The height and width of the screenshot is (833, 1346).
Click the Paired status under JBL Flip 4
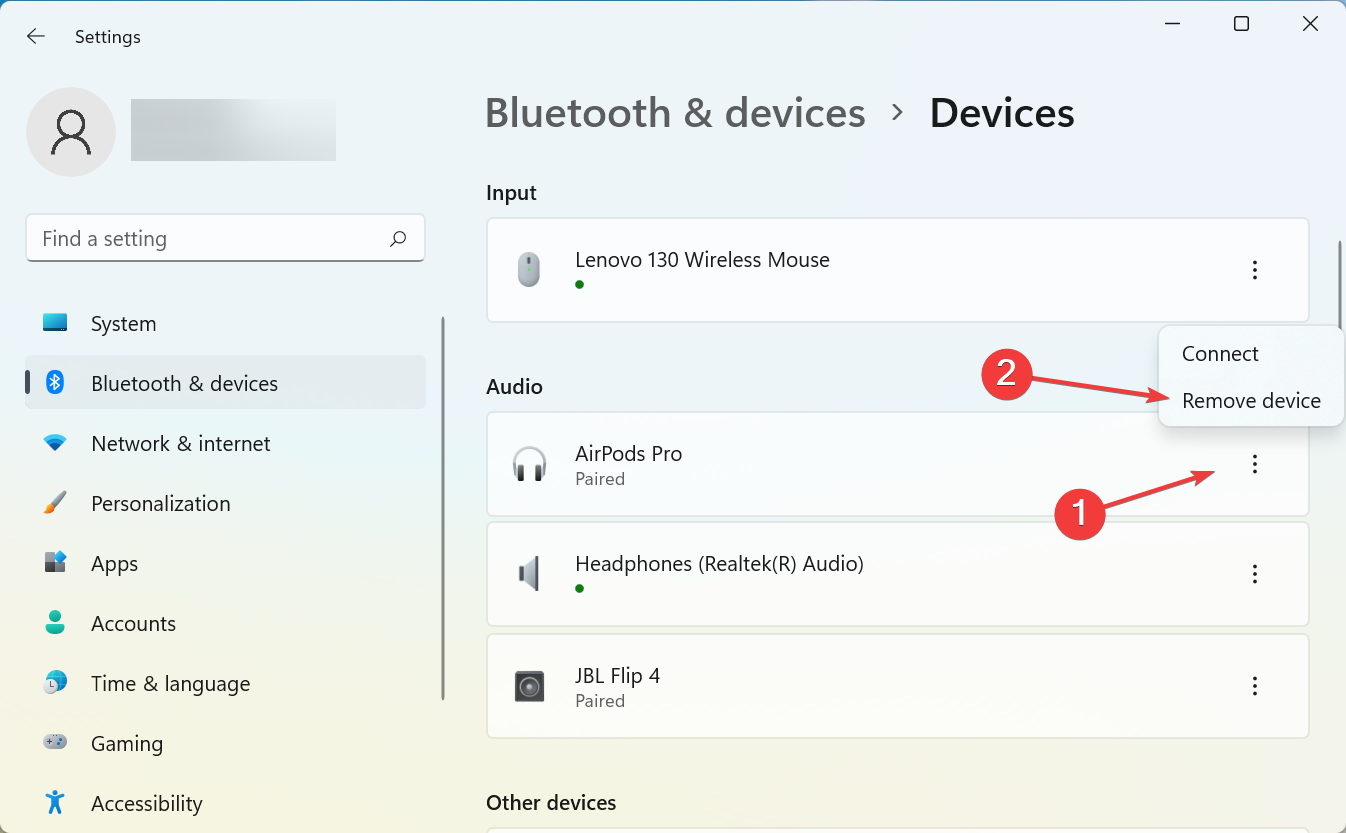coord(600,701)
